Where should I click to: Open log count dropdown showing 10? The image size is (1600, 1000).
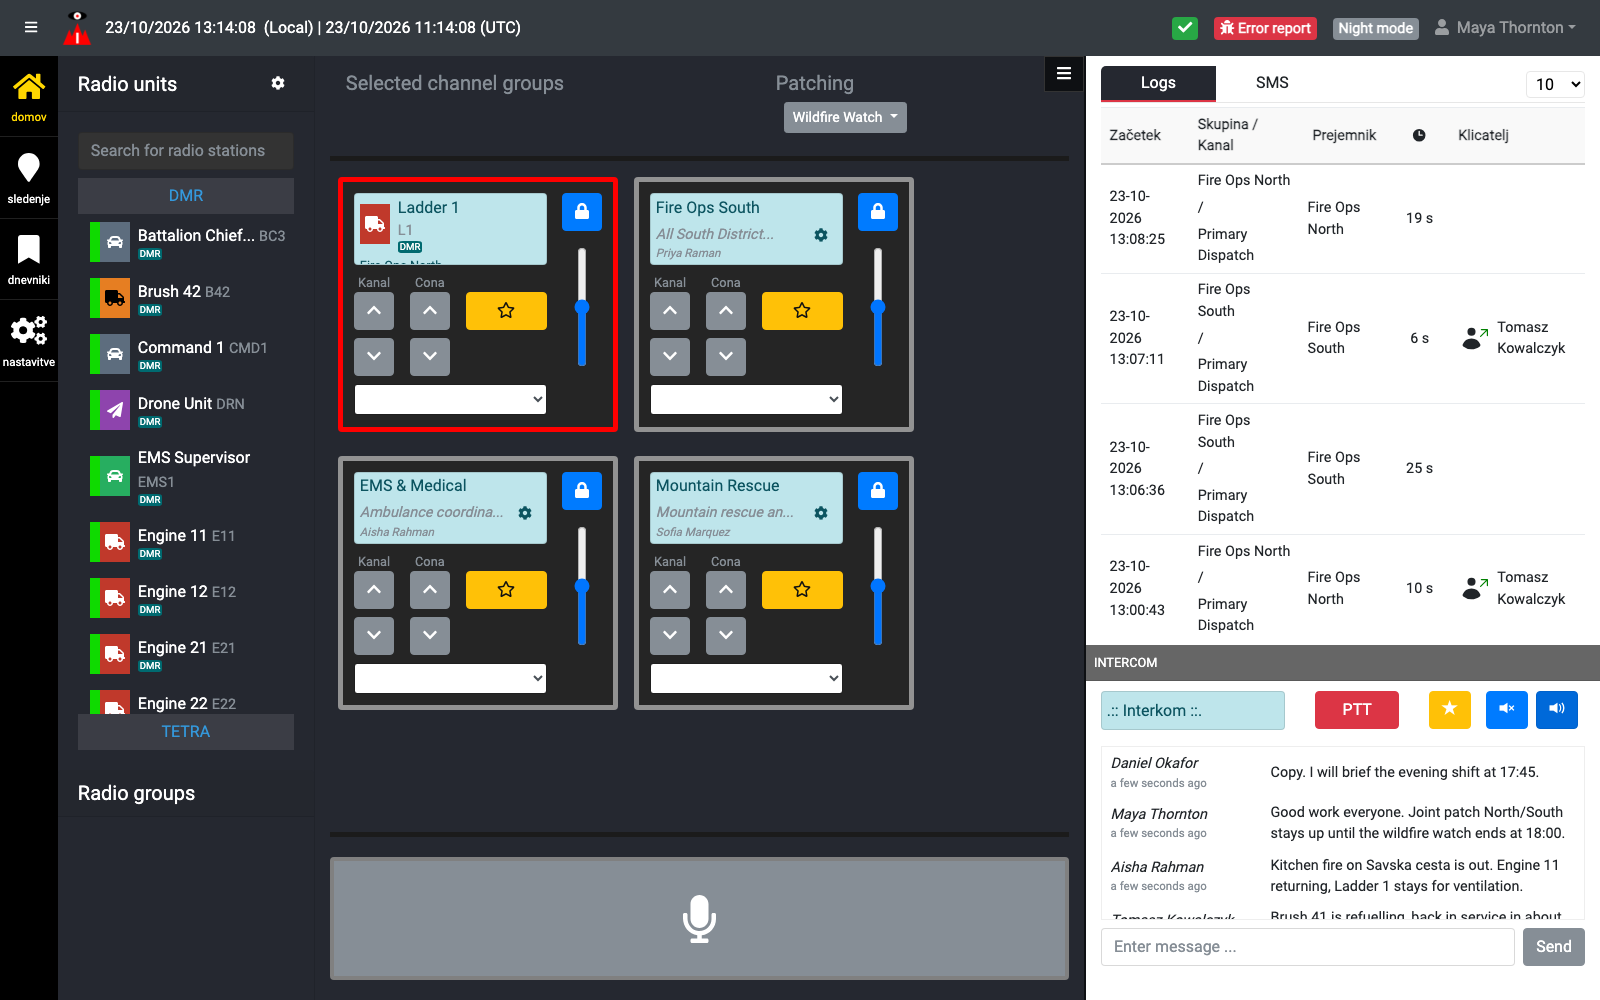pos(1555,85)
